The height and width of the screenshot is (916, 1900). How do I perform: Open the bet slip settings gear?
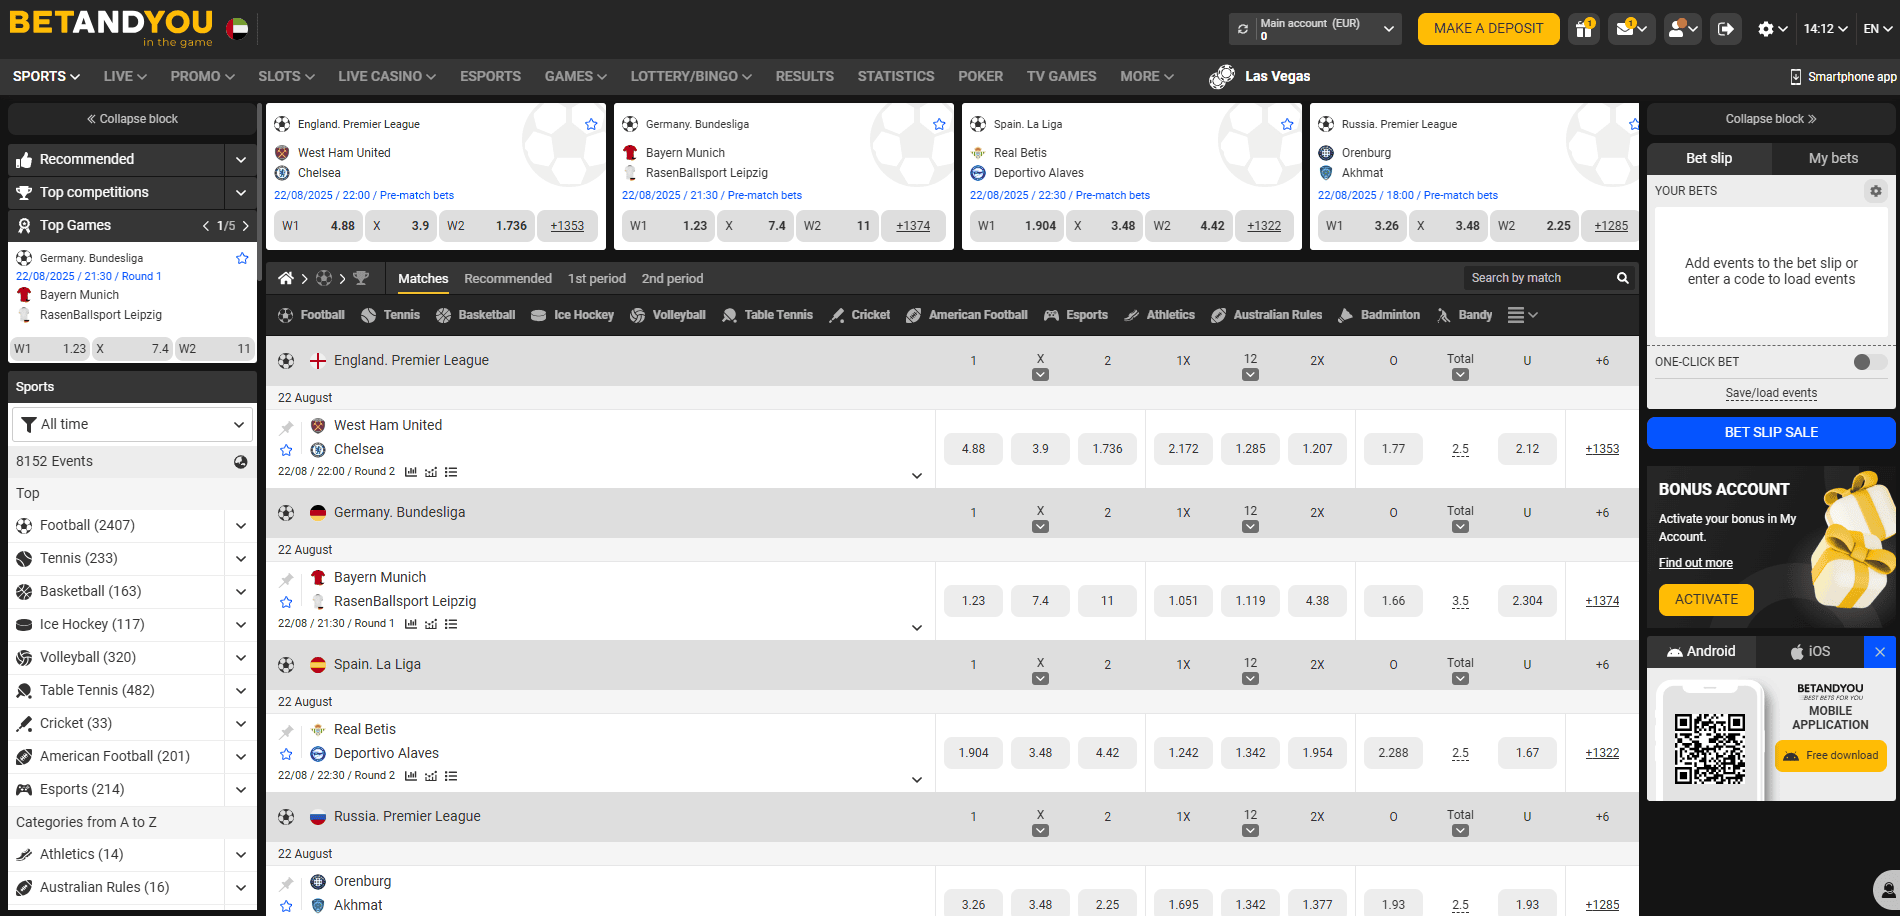point(1875,191)
